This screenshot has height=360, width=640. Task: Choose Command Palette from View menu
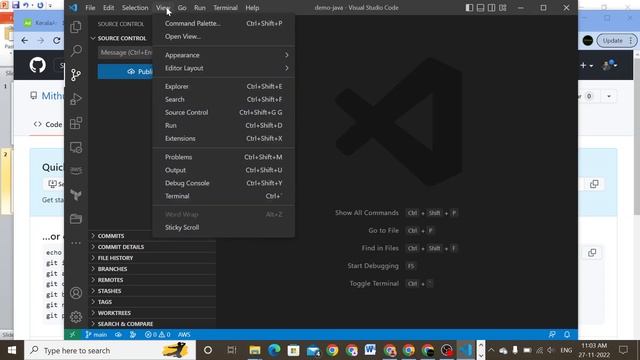click(223, 24)
